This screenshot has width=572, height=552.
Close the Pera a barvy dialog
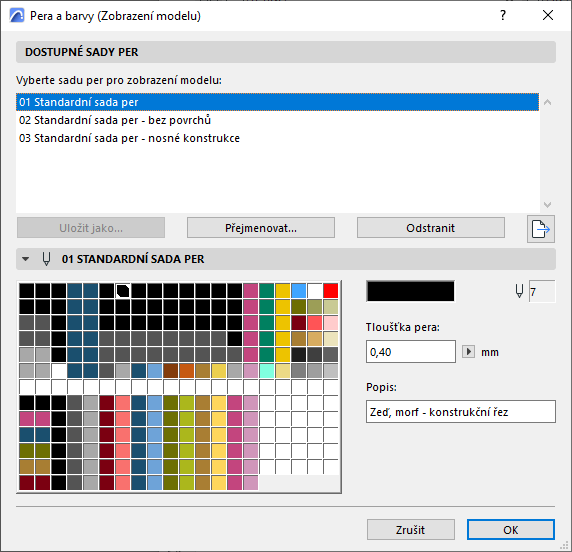click(x=548, y=15)
